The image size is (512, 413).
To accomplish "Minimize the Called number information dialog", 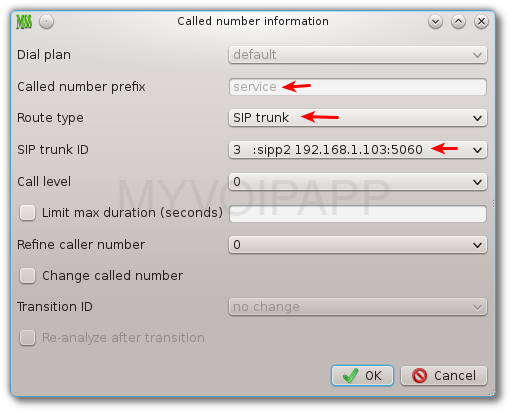I will click(x=435, y=22).
